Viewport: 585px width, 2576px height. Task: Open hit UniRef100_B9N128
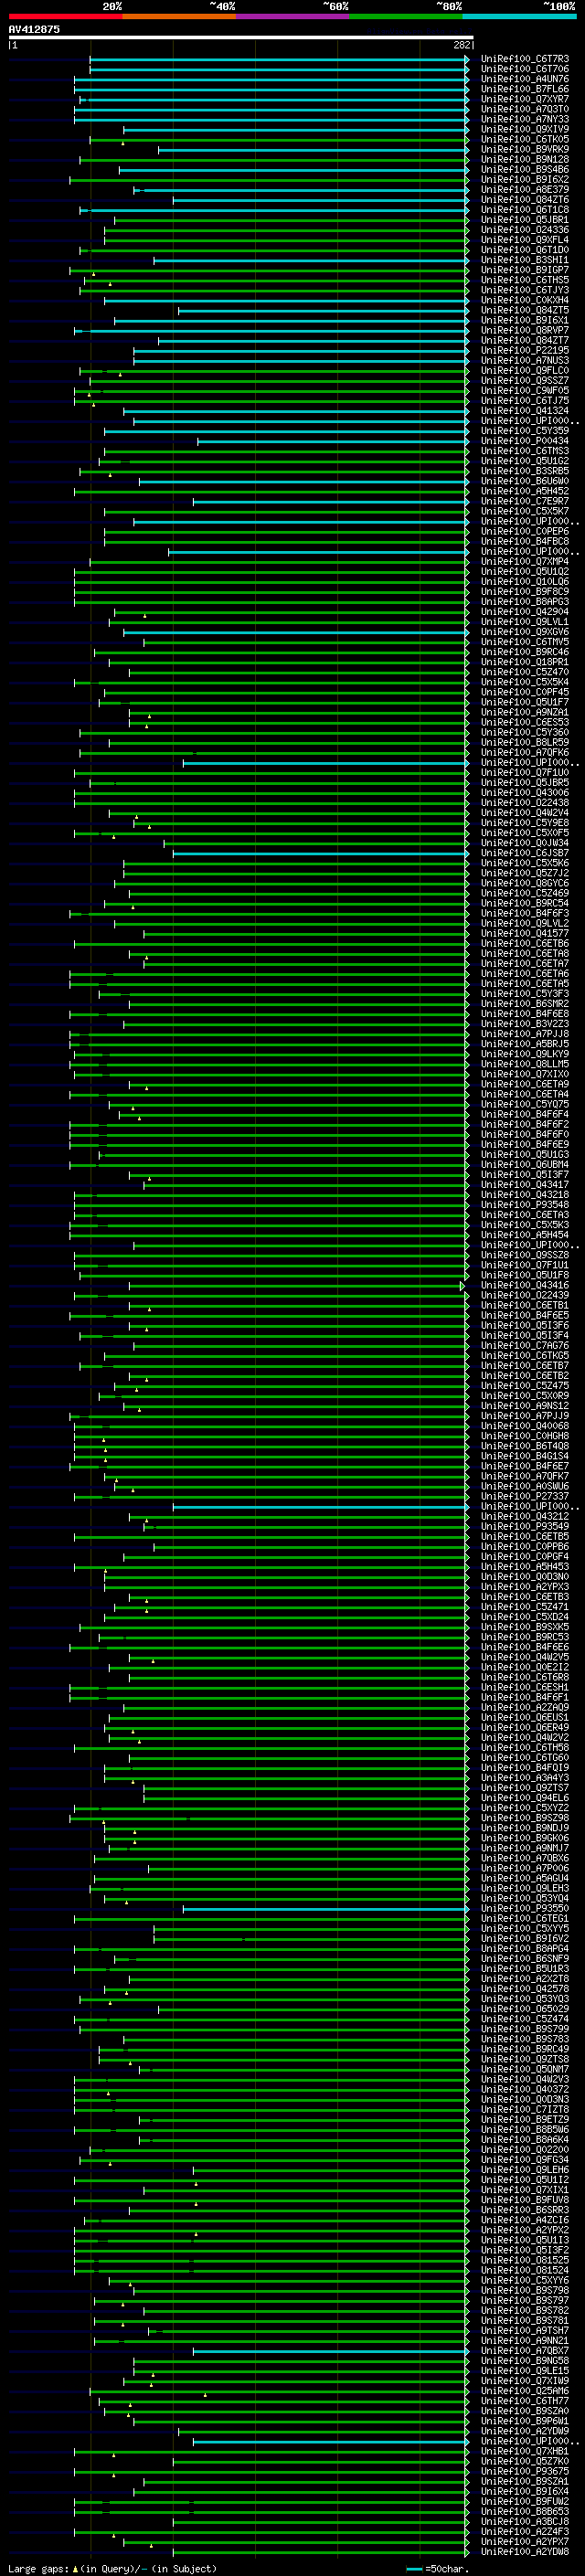(x=525, y=159)
